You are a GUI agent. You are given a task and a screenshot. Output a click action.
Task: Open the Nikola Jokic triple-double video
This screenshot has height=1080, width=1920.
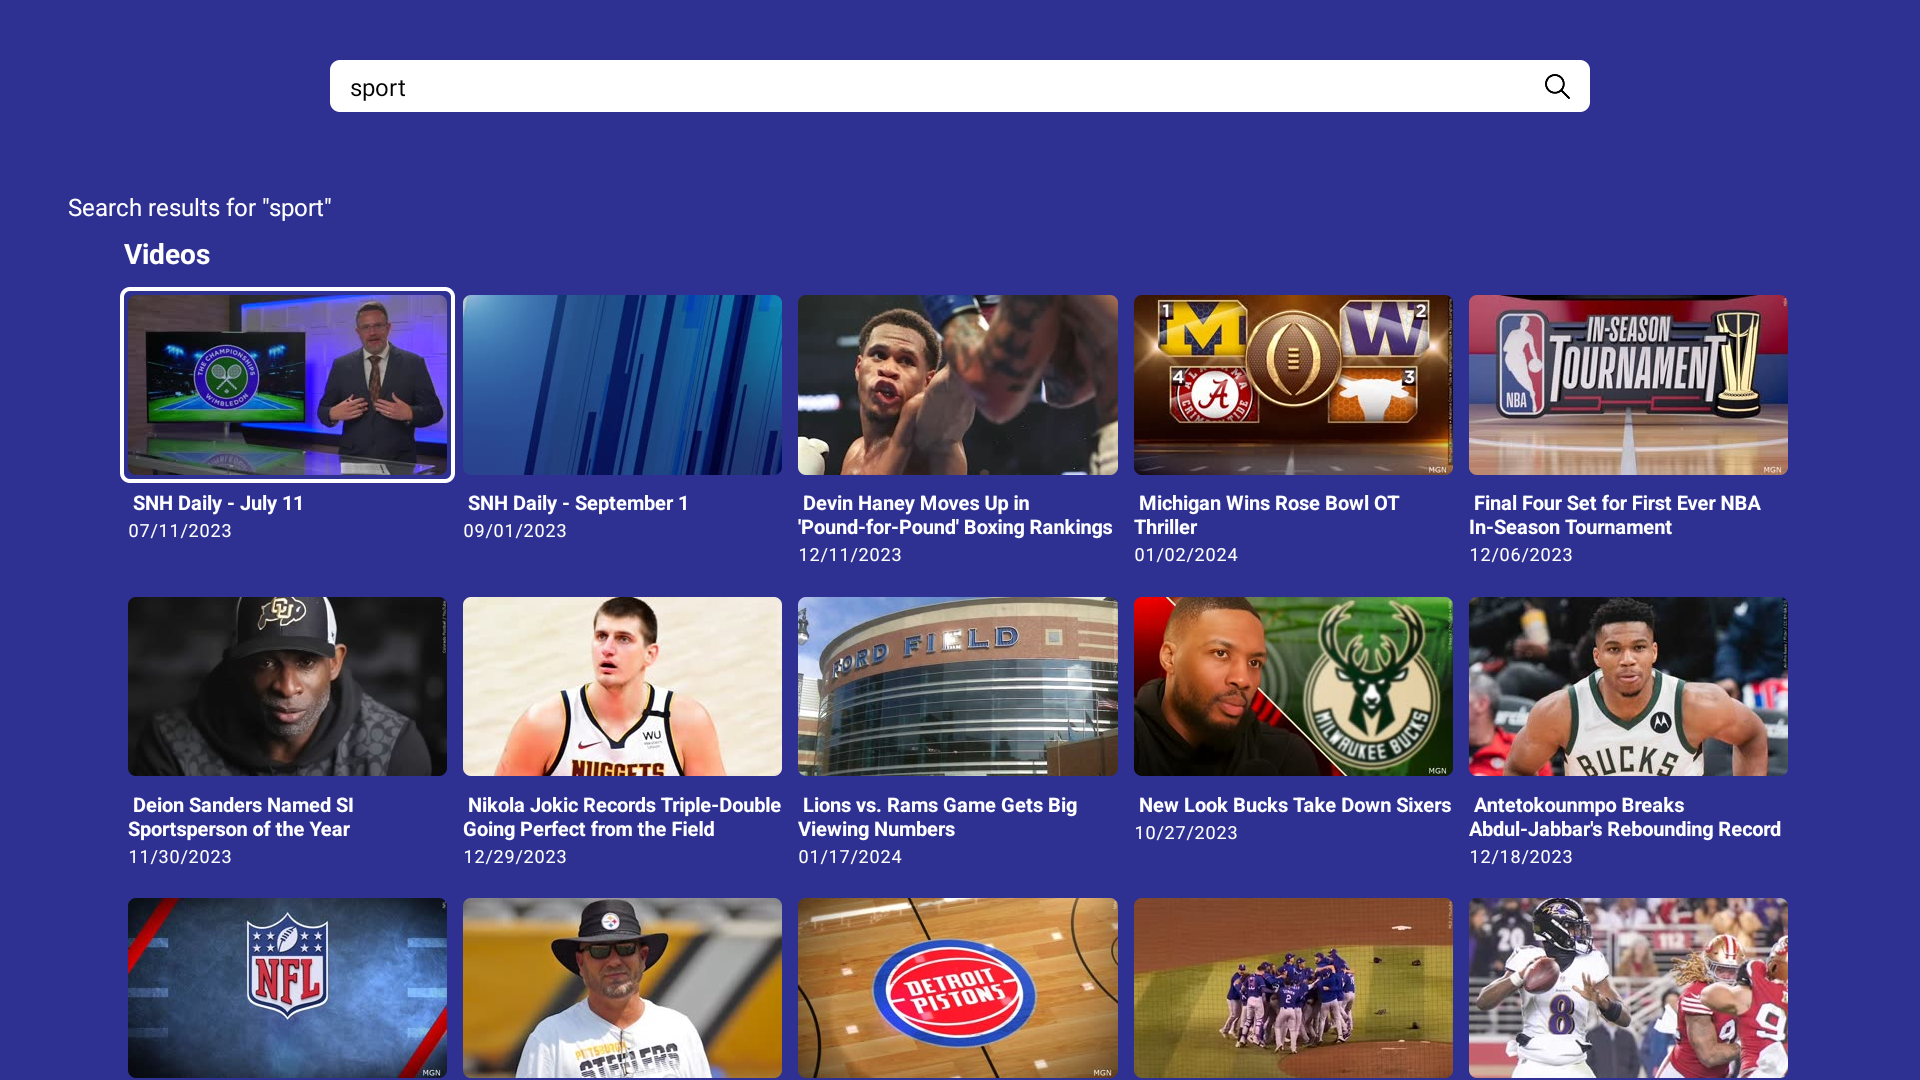tap(622, 686)
